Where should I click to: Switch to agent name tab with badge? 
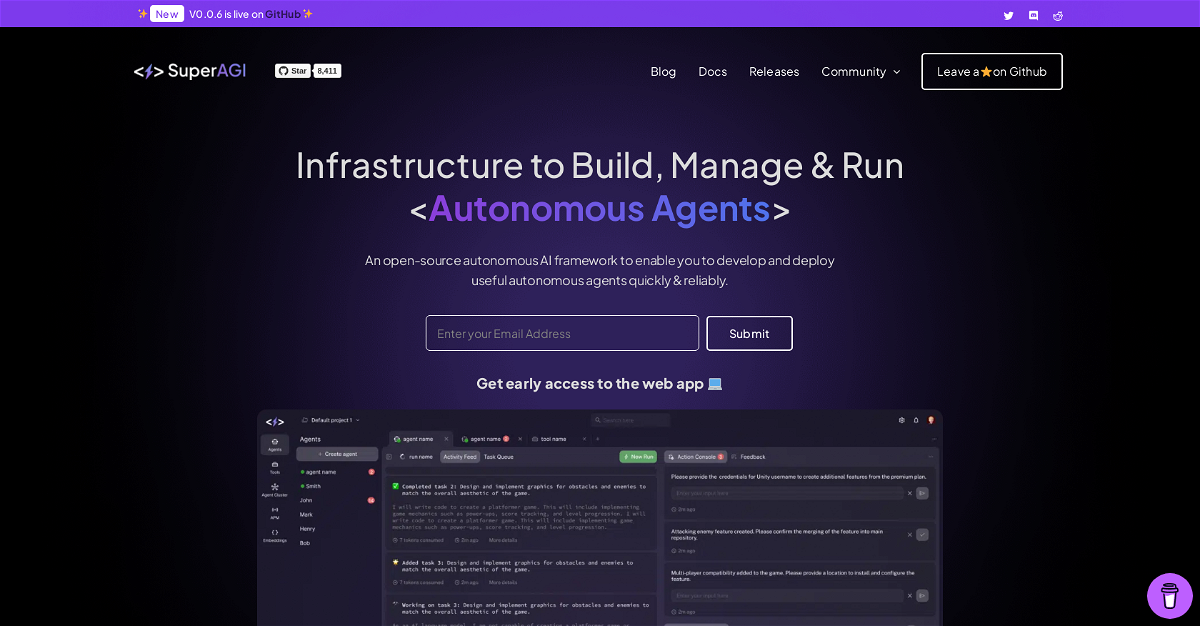[x=487, y=439]
